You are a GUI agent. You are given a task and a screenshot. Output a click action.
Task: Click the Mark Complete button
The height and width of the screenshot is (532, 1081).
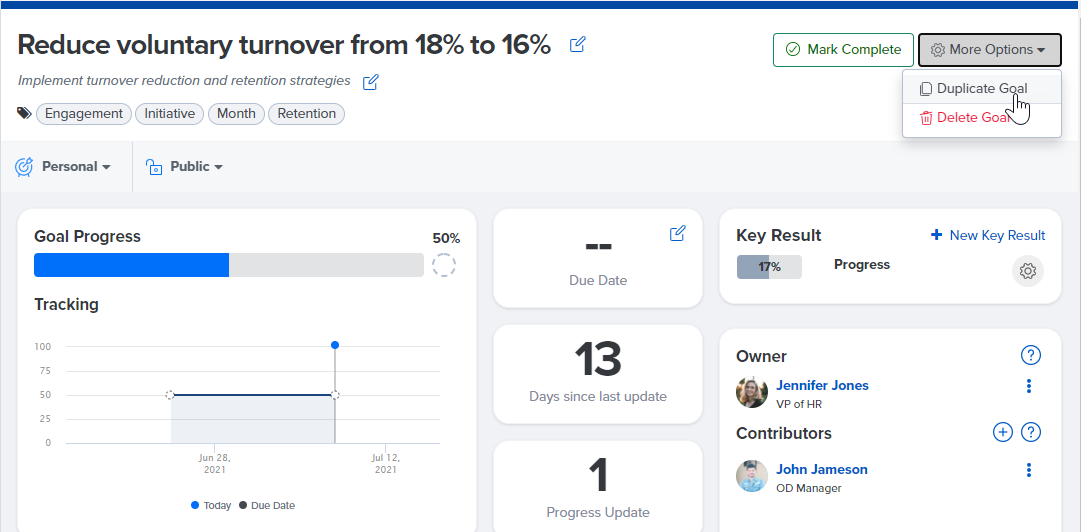[843, 50]
